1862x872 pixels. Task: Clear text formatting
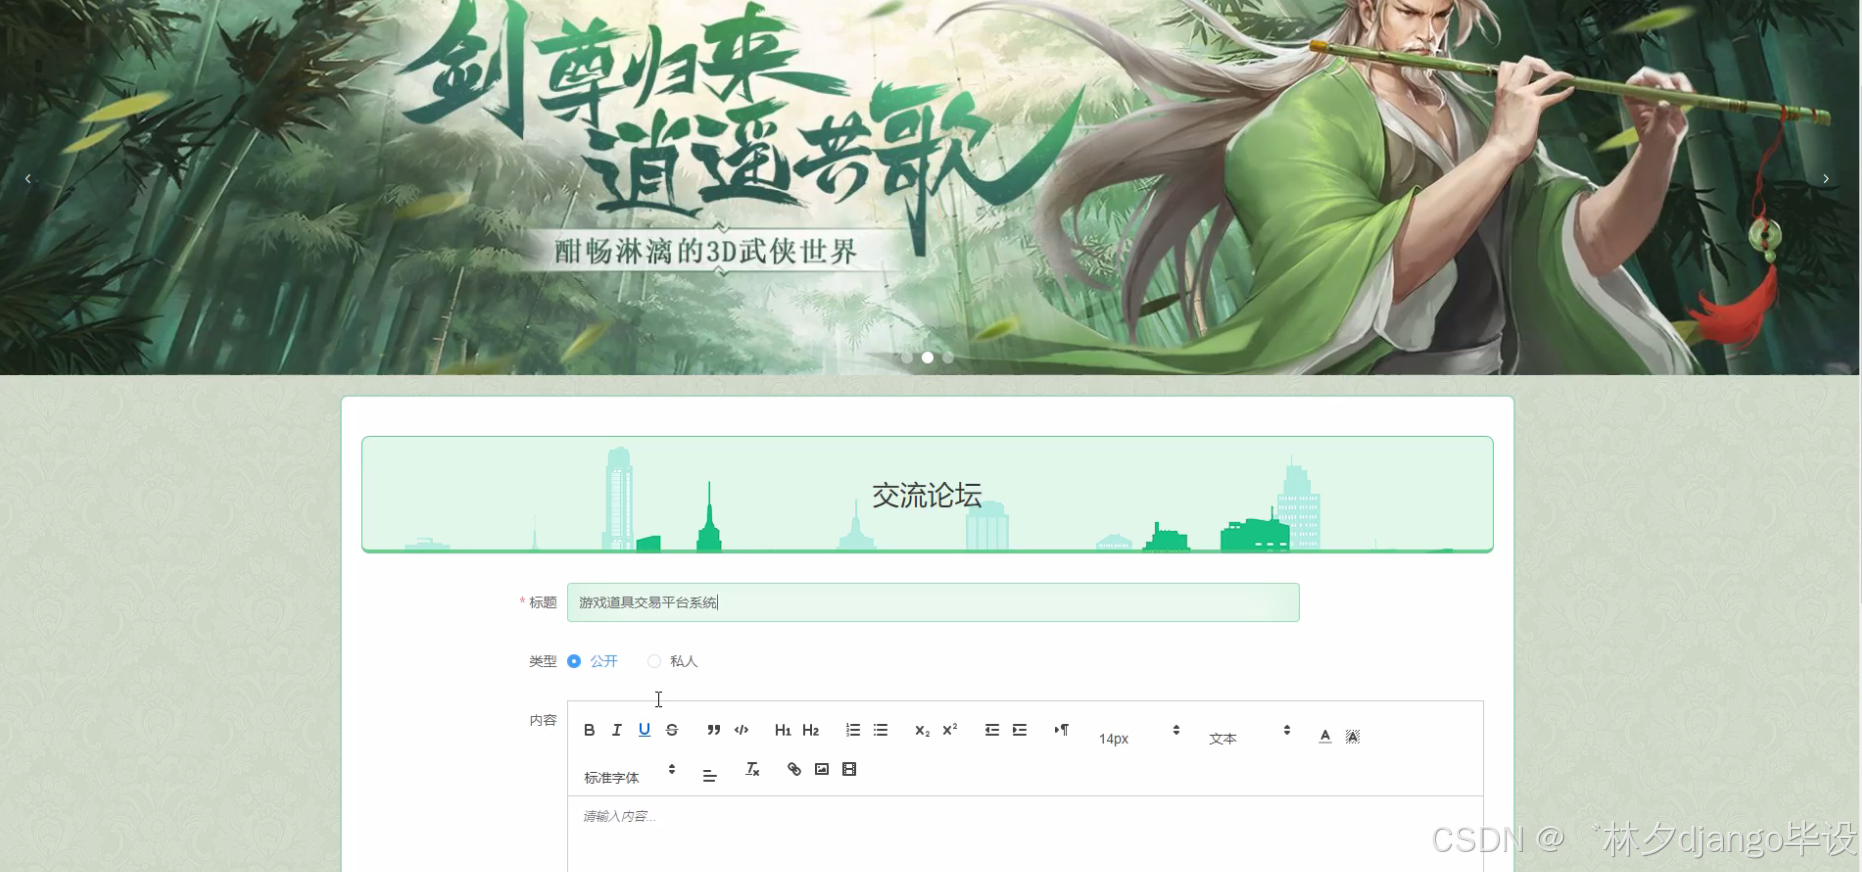tap(752, 769)
